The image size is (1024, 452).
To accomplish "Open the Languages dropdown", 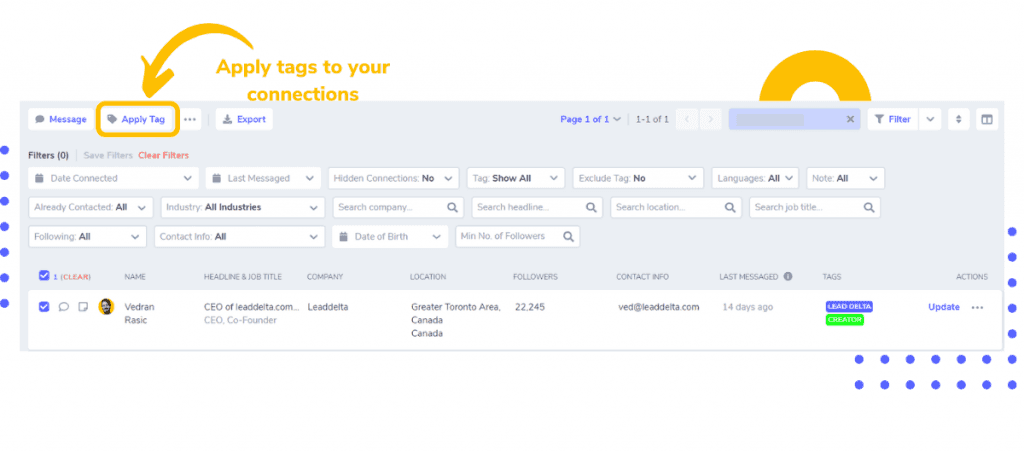I will 755,178.
